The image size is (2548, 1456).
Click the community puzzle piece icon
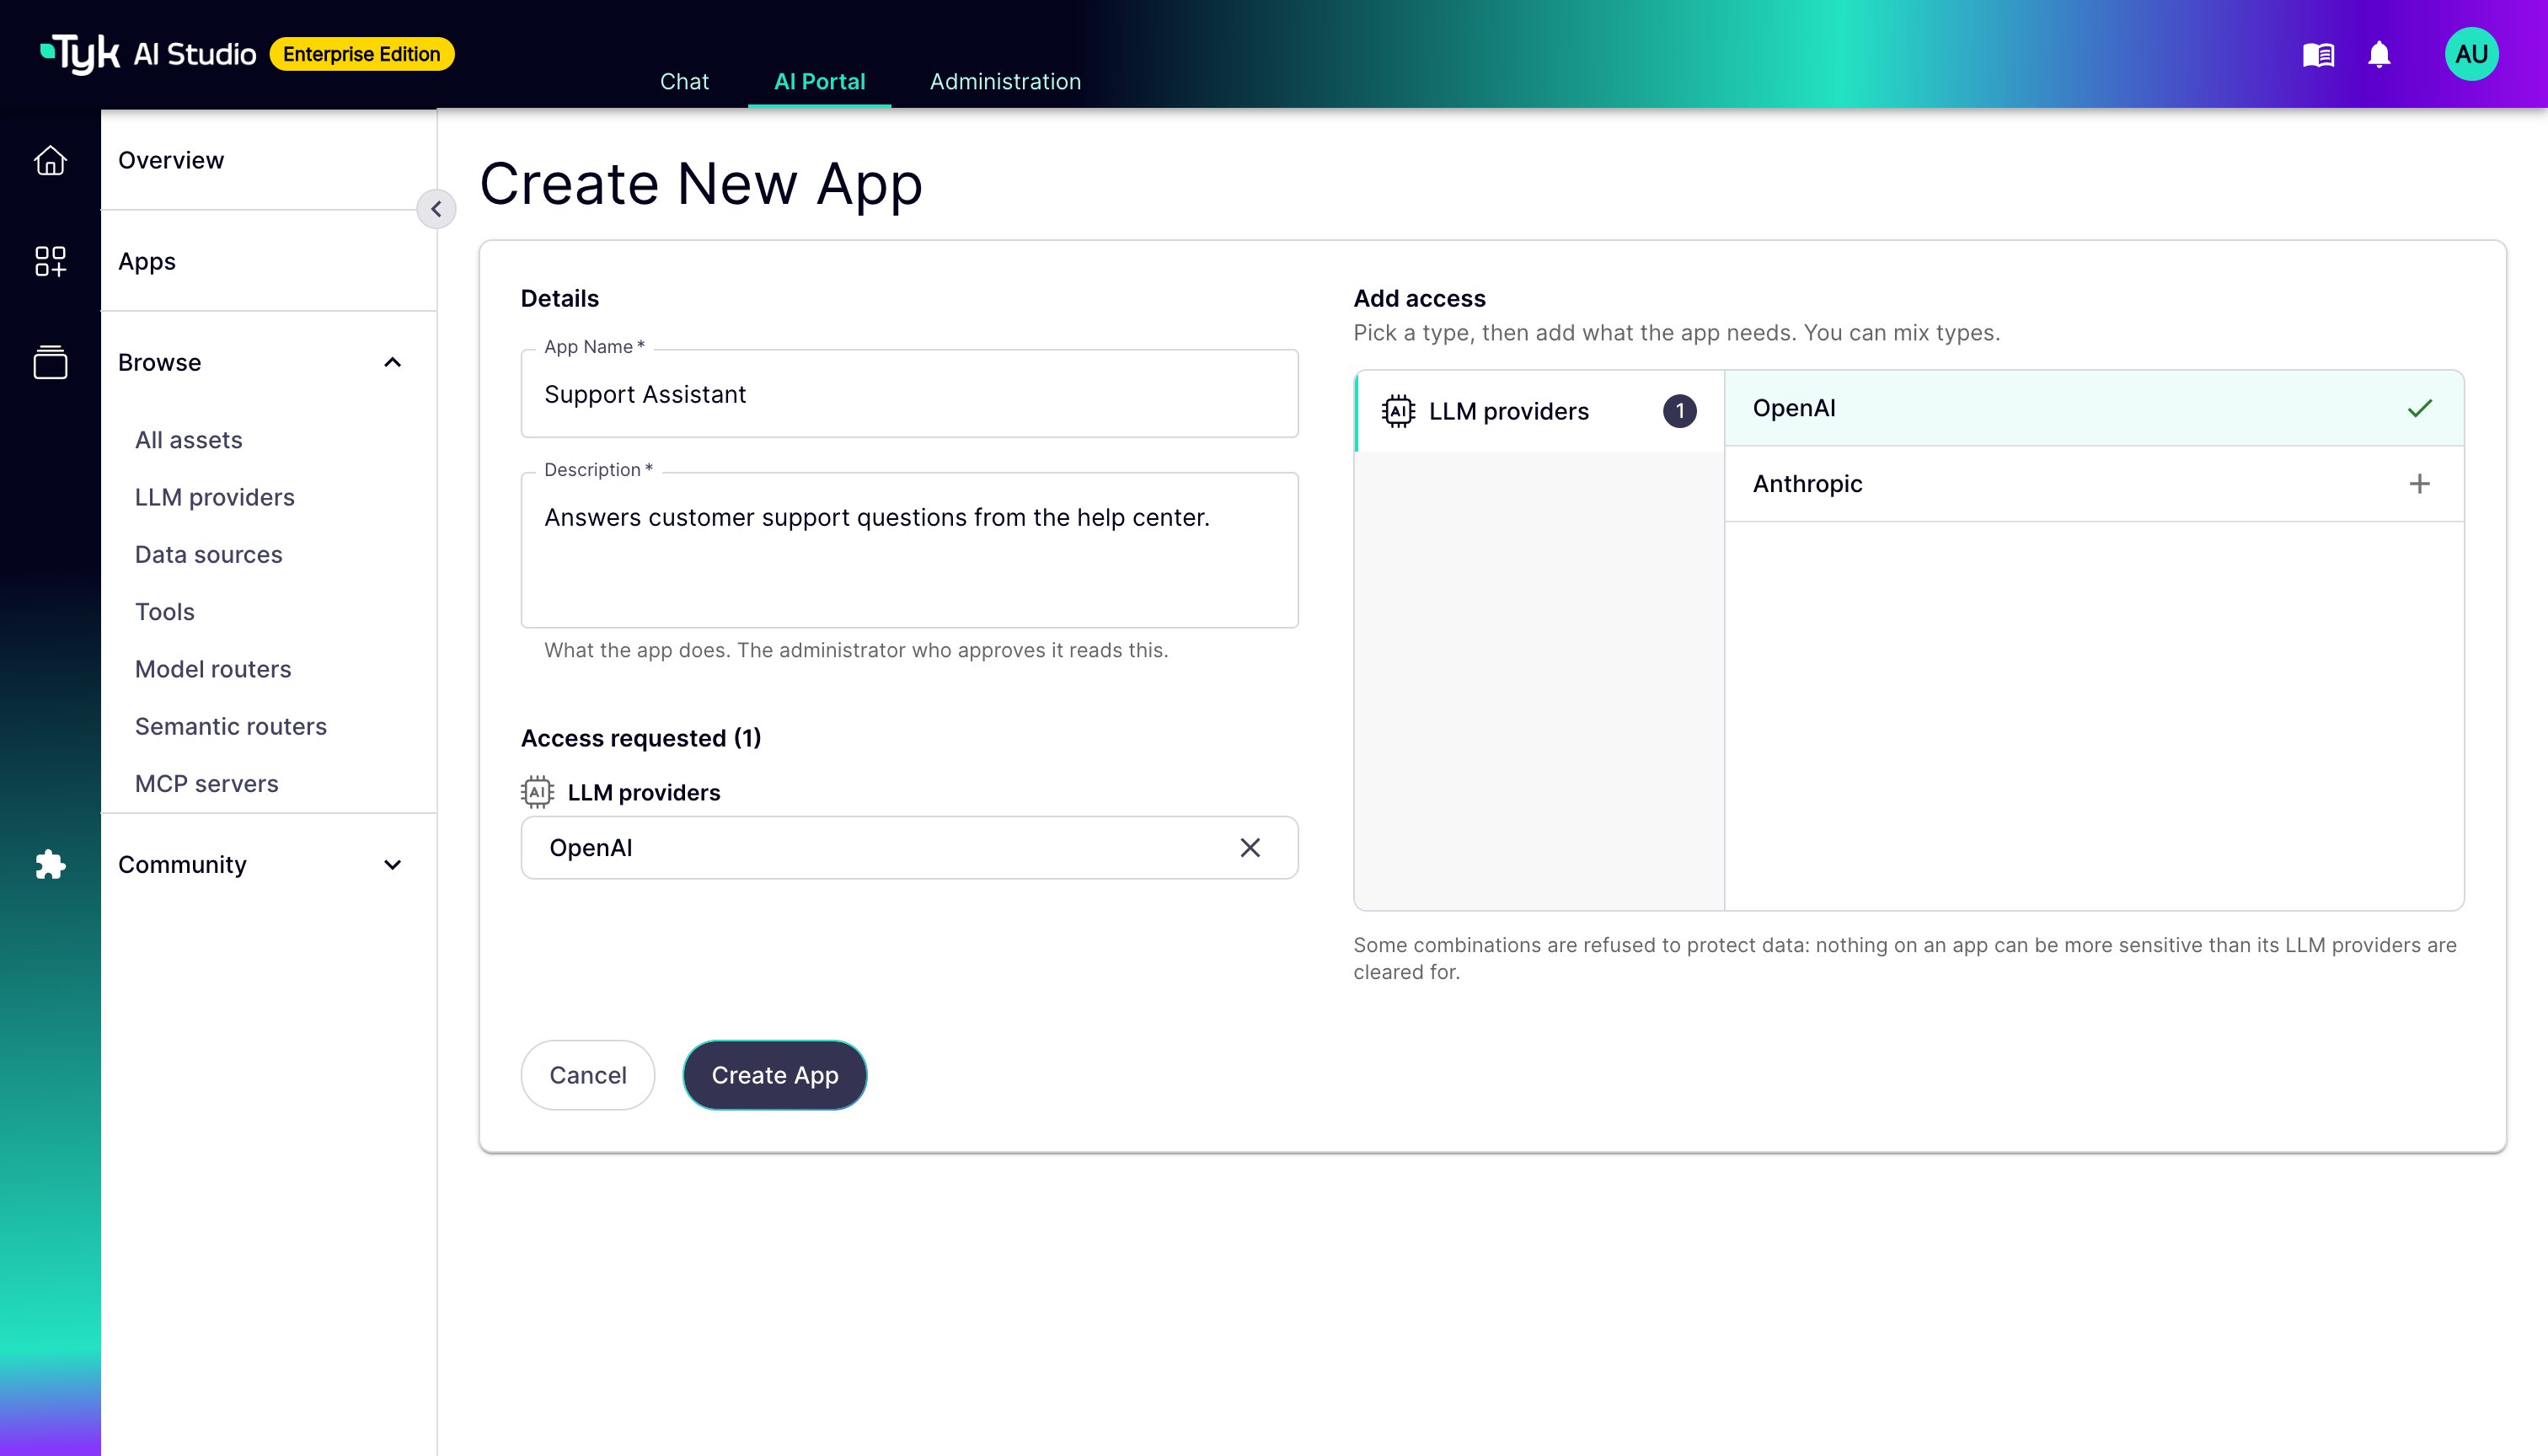tap(50, 864)
